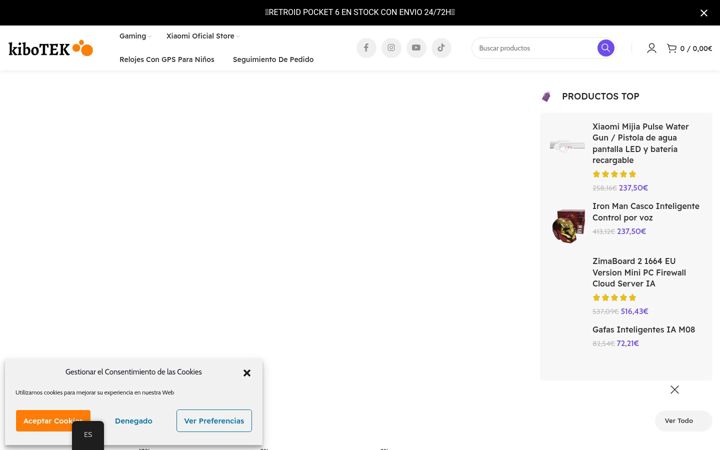Open the user account icon
Image resolution: width=720 pixels, height=450 pixels.
coord(651,48)
